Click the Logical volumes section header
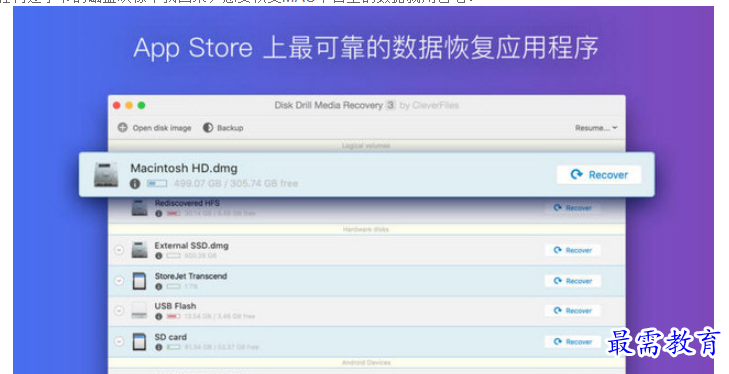The image size is (729, 374). [366, 146]
